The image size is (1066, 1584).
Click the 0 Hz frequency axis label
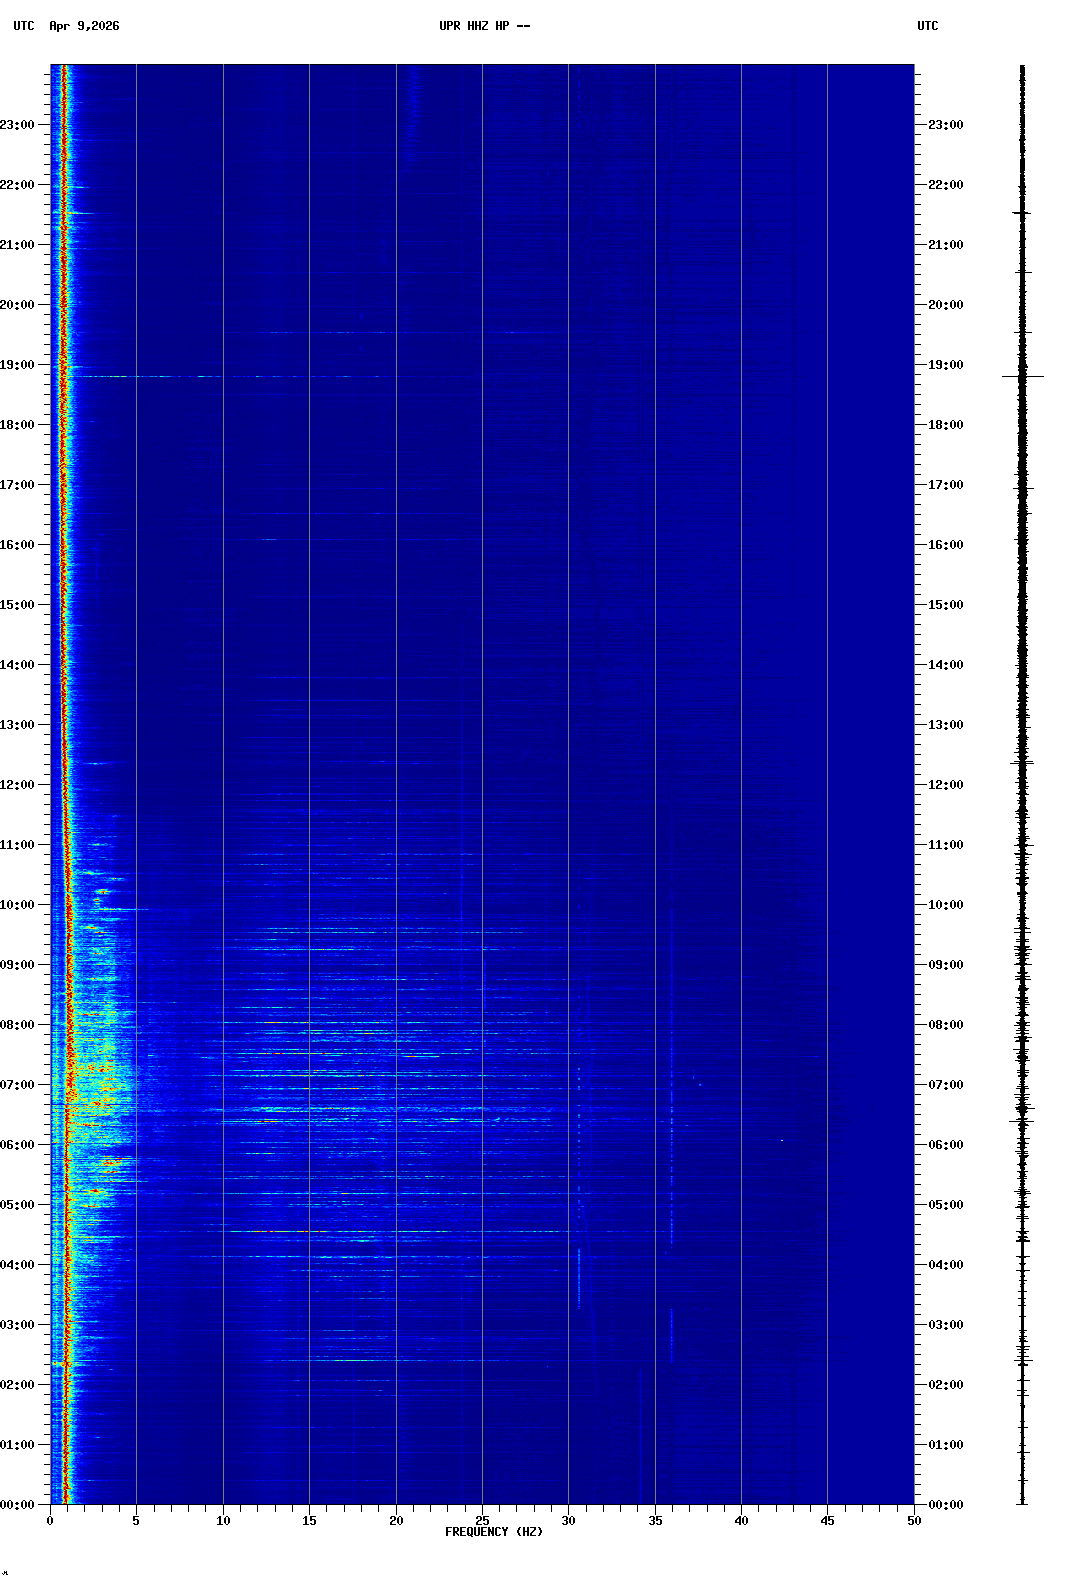[x=50, y=1521]
